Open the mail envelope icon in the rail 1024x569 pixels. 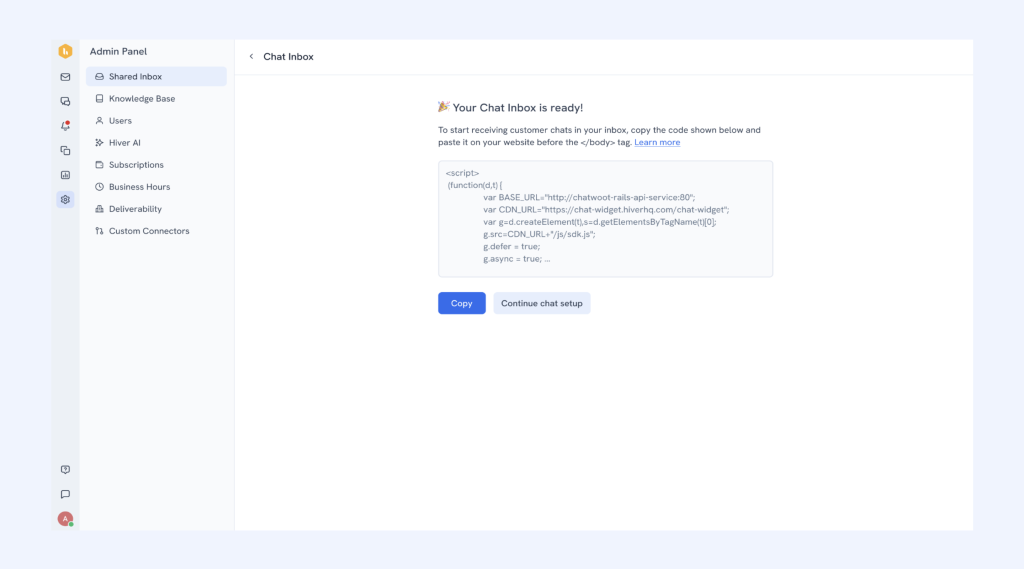click(x=65, y=77)
